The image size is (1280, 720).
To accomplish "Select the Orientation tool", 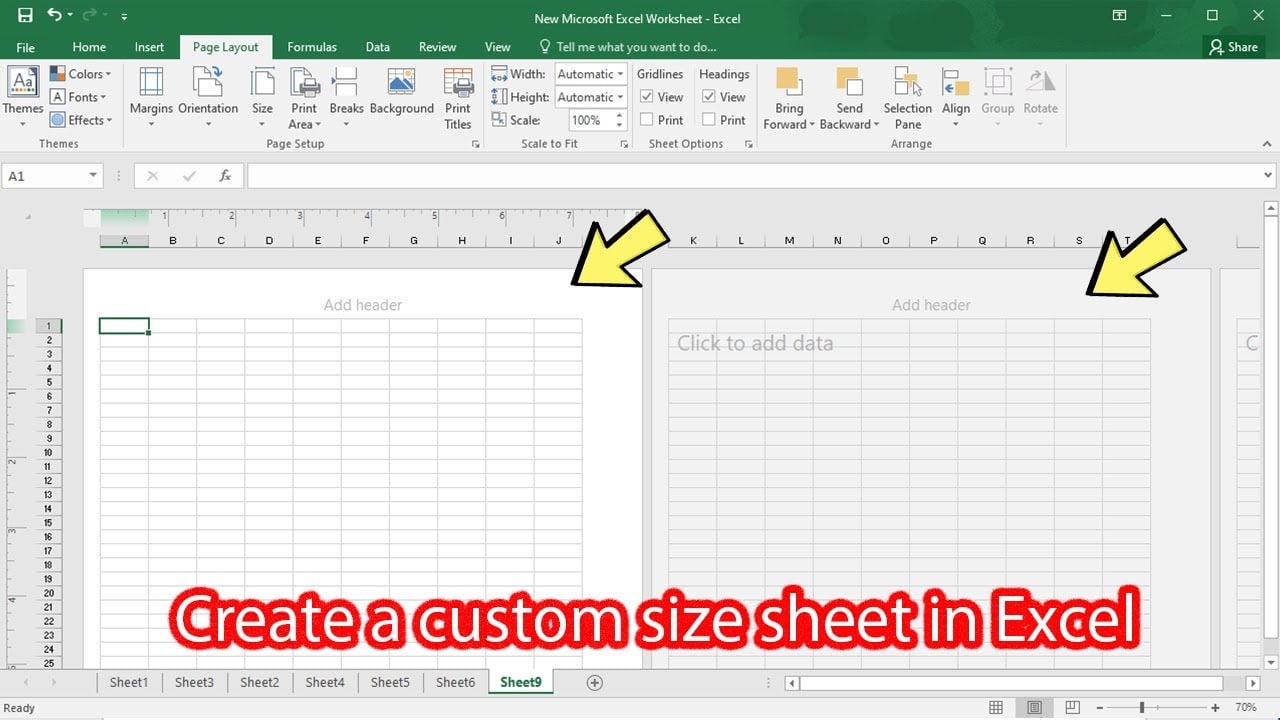I will (x=207, y=97).
